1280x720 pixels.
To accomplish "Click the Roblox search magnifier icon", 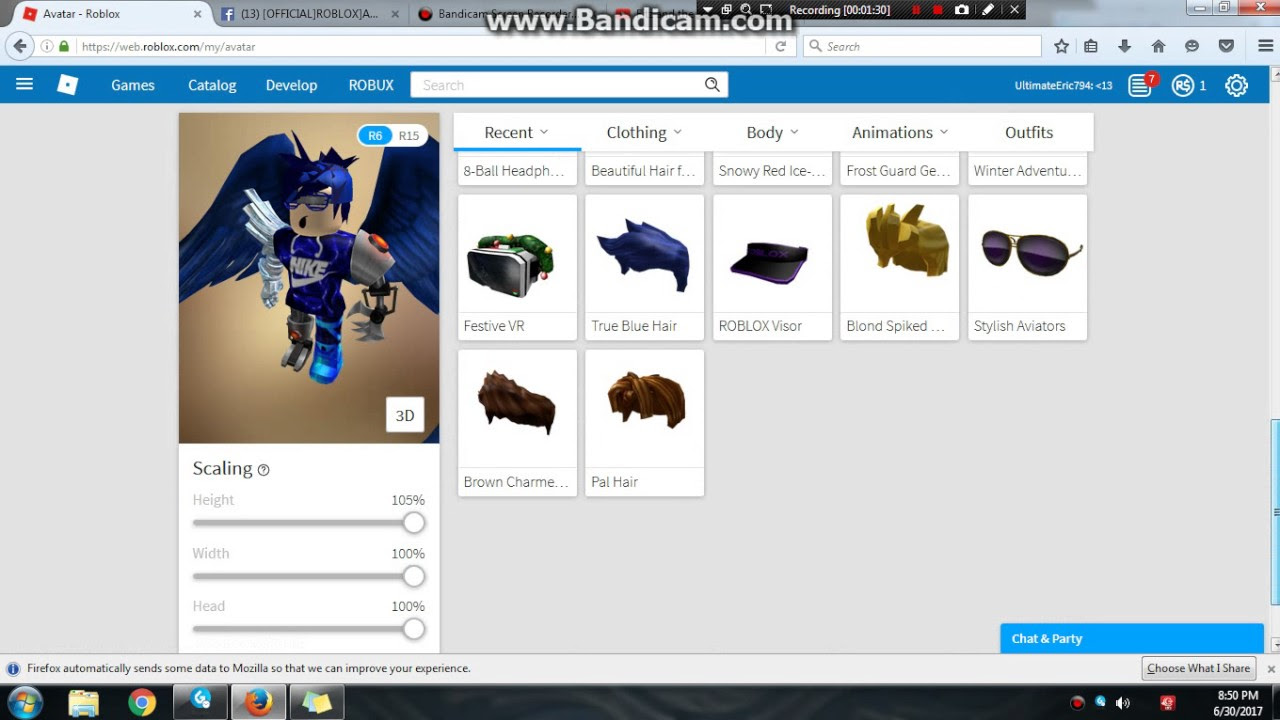I will (x=712, y=85).
